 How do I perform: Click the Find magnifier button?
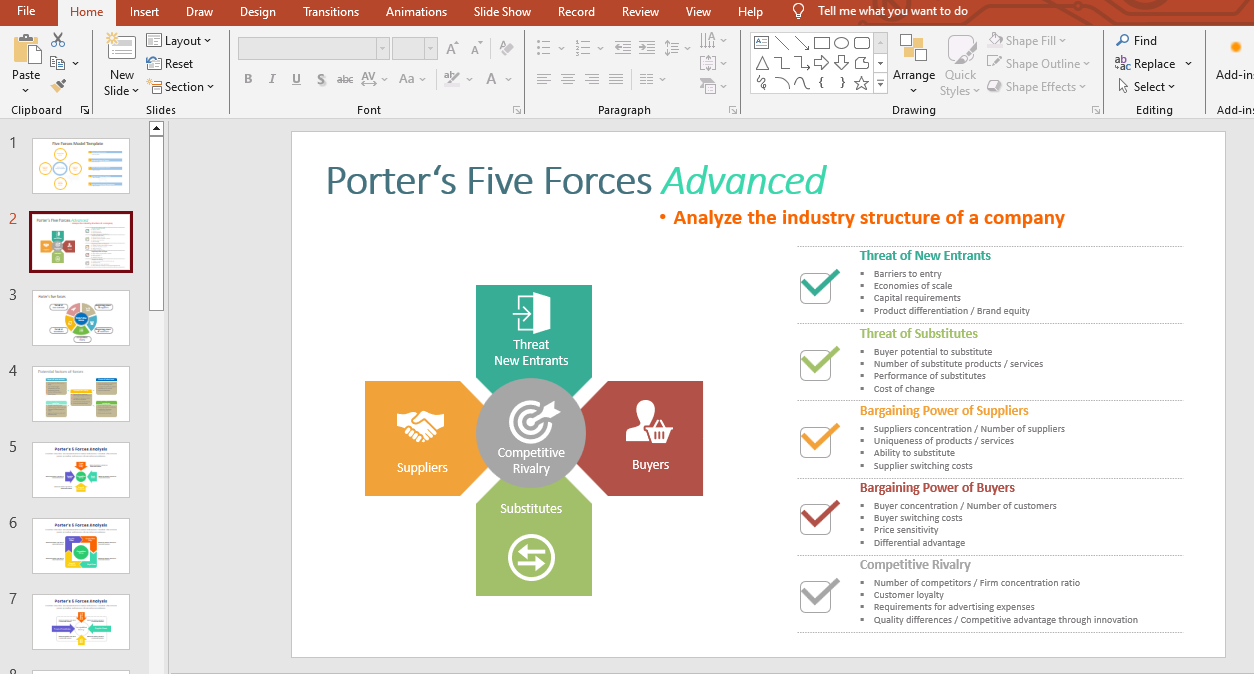pyautogui.click(x=1136, y=40)
